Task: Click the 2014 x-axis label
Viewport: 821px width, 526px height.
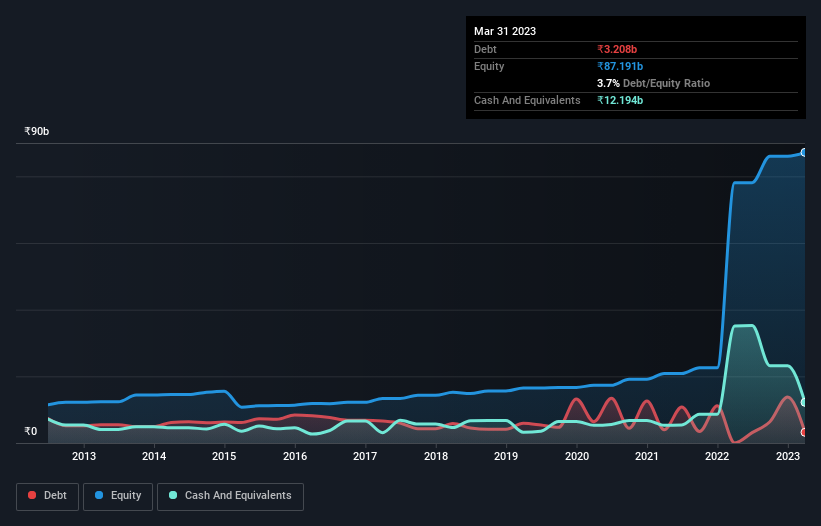Action: pyautogui.click(x=154, y=456)
